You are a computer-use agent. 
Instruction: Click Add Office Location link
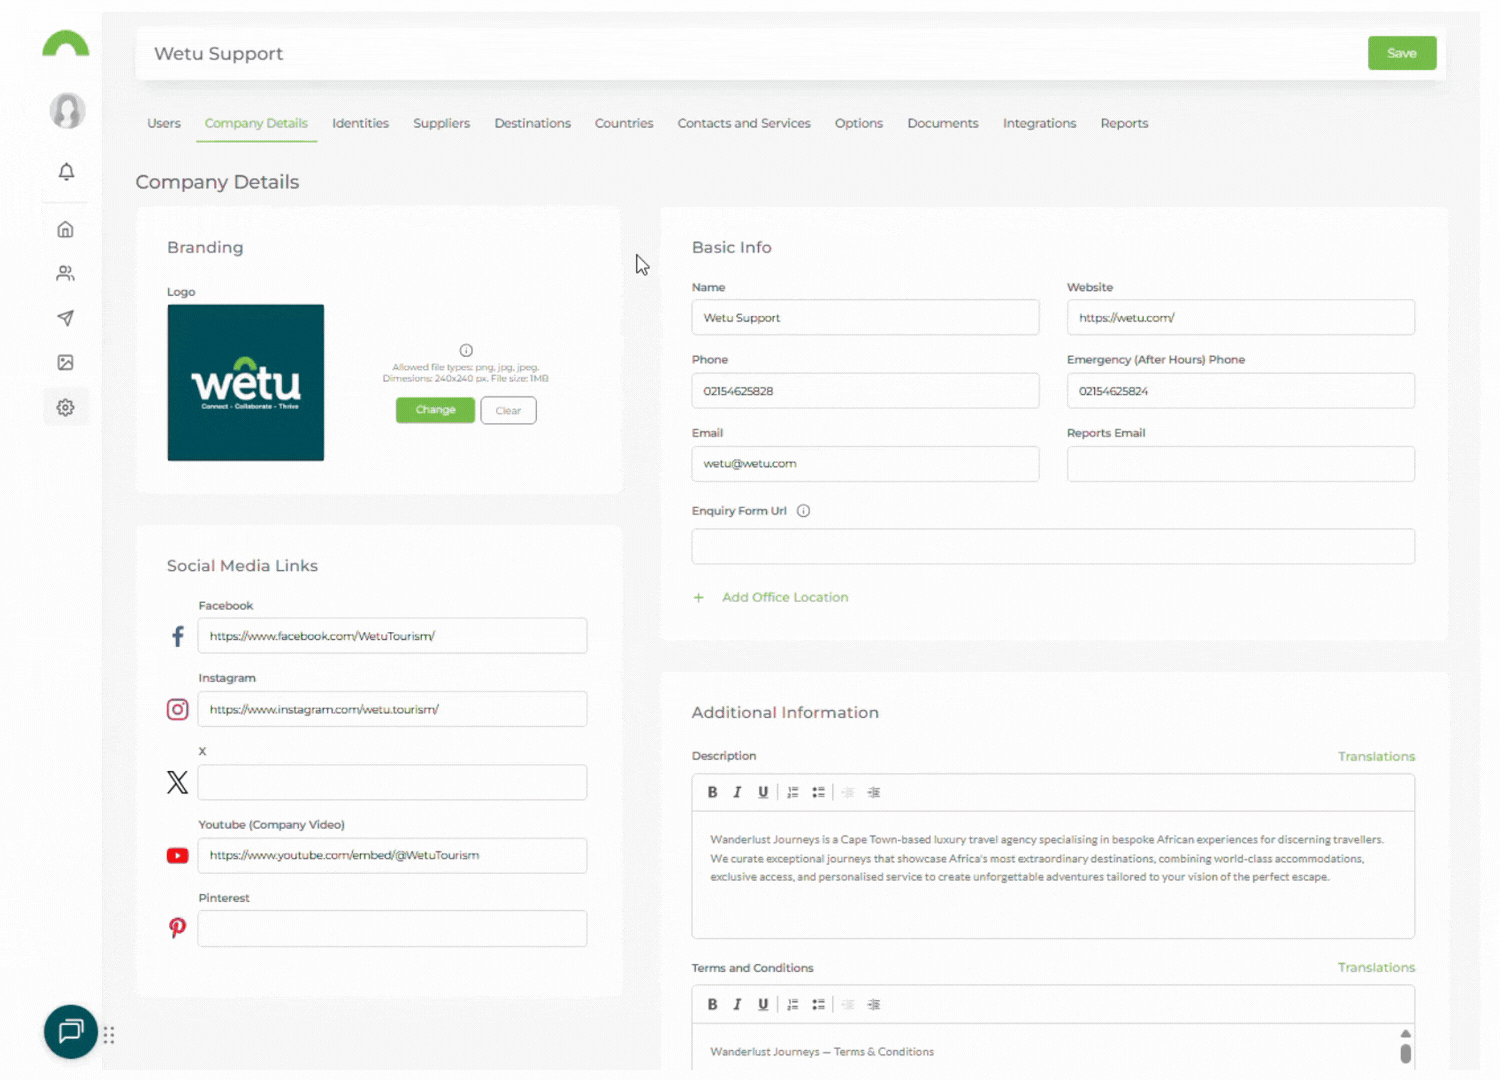tap(785, 597)
